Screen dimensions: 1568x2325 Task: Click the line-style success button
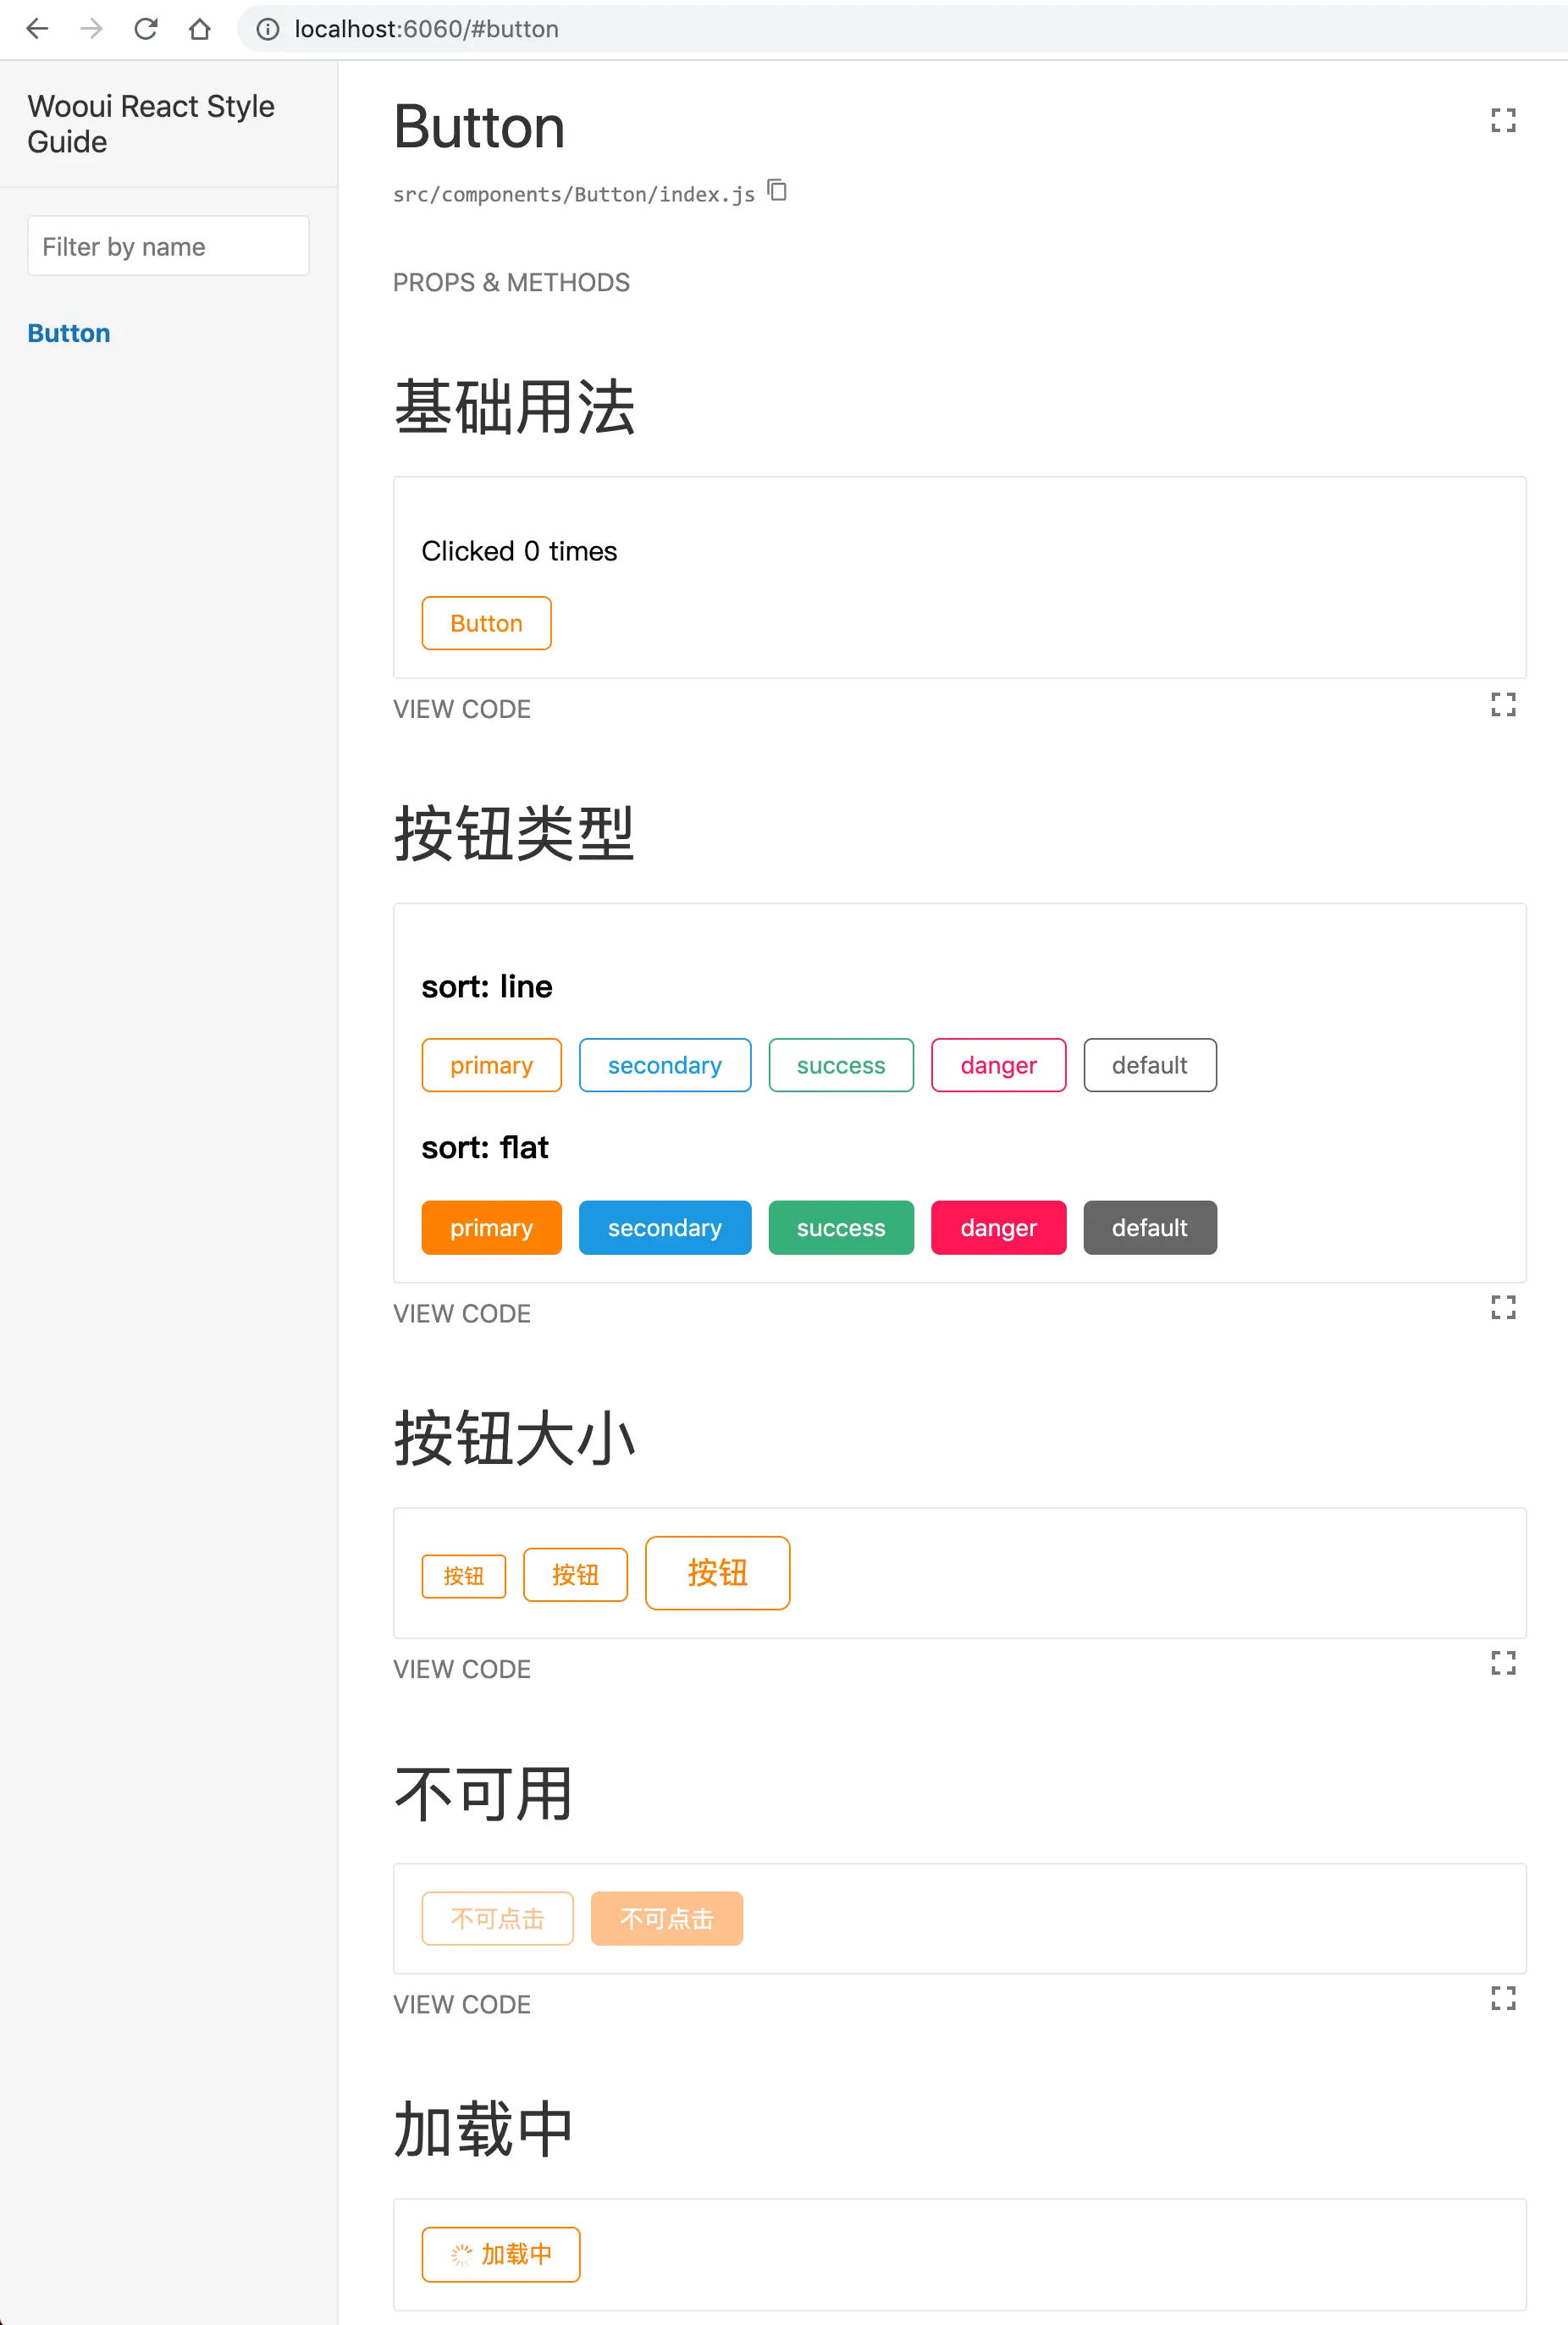tap(841, 1065)
